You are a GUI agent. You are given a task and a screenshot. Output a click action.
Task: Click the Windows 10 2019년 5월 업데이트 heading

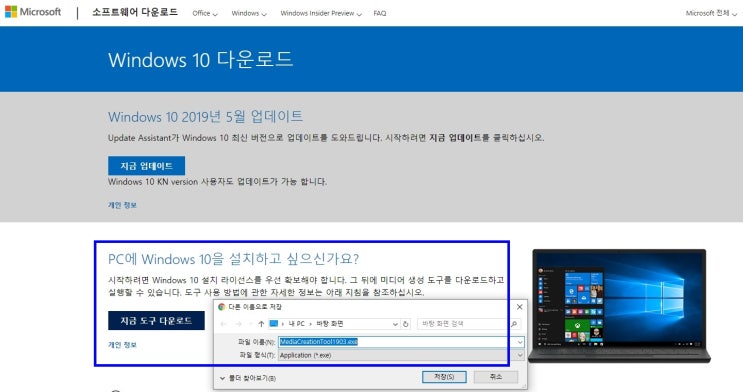click(x=205, y=117)
